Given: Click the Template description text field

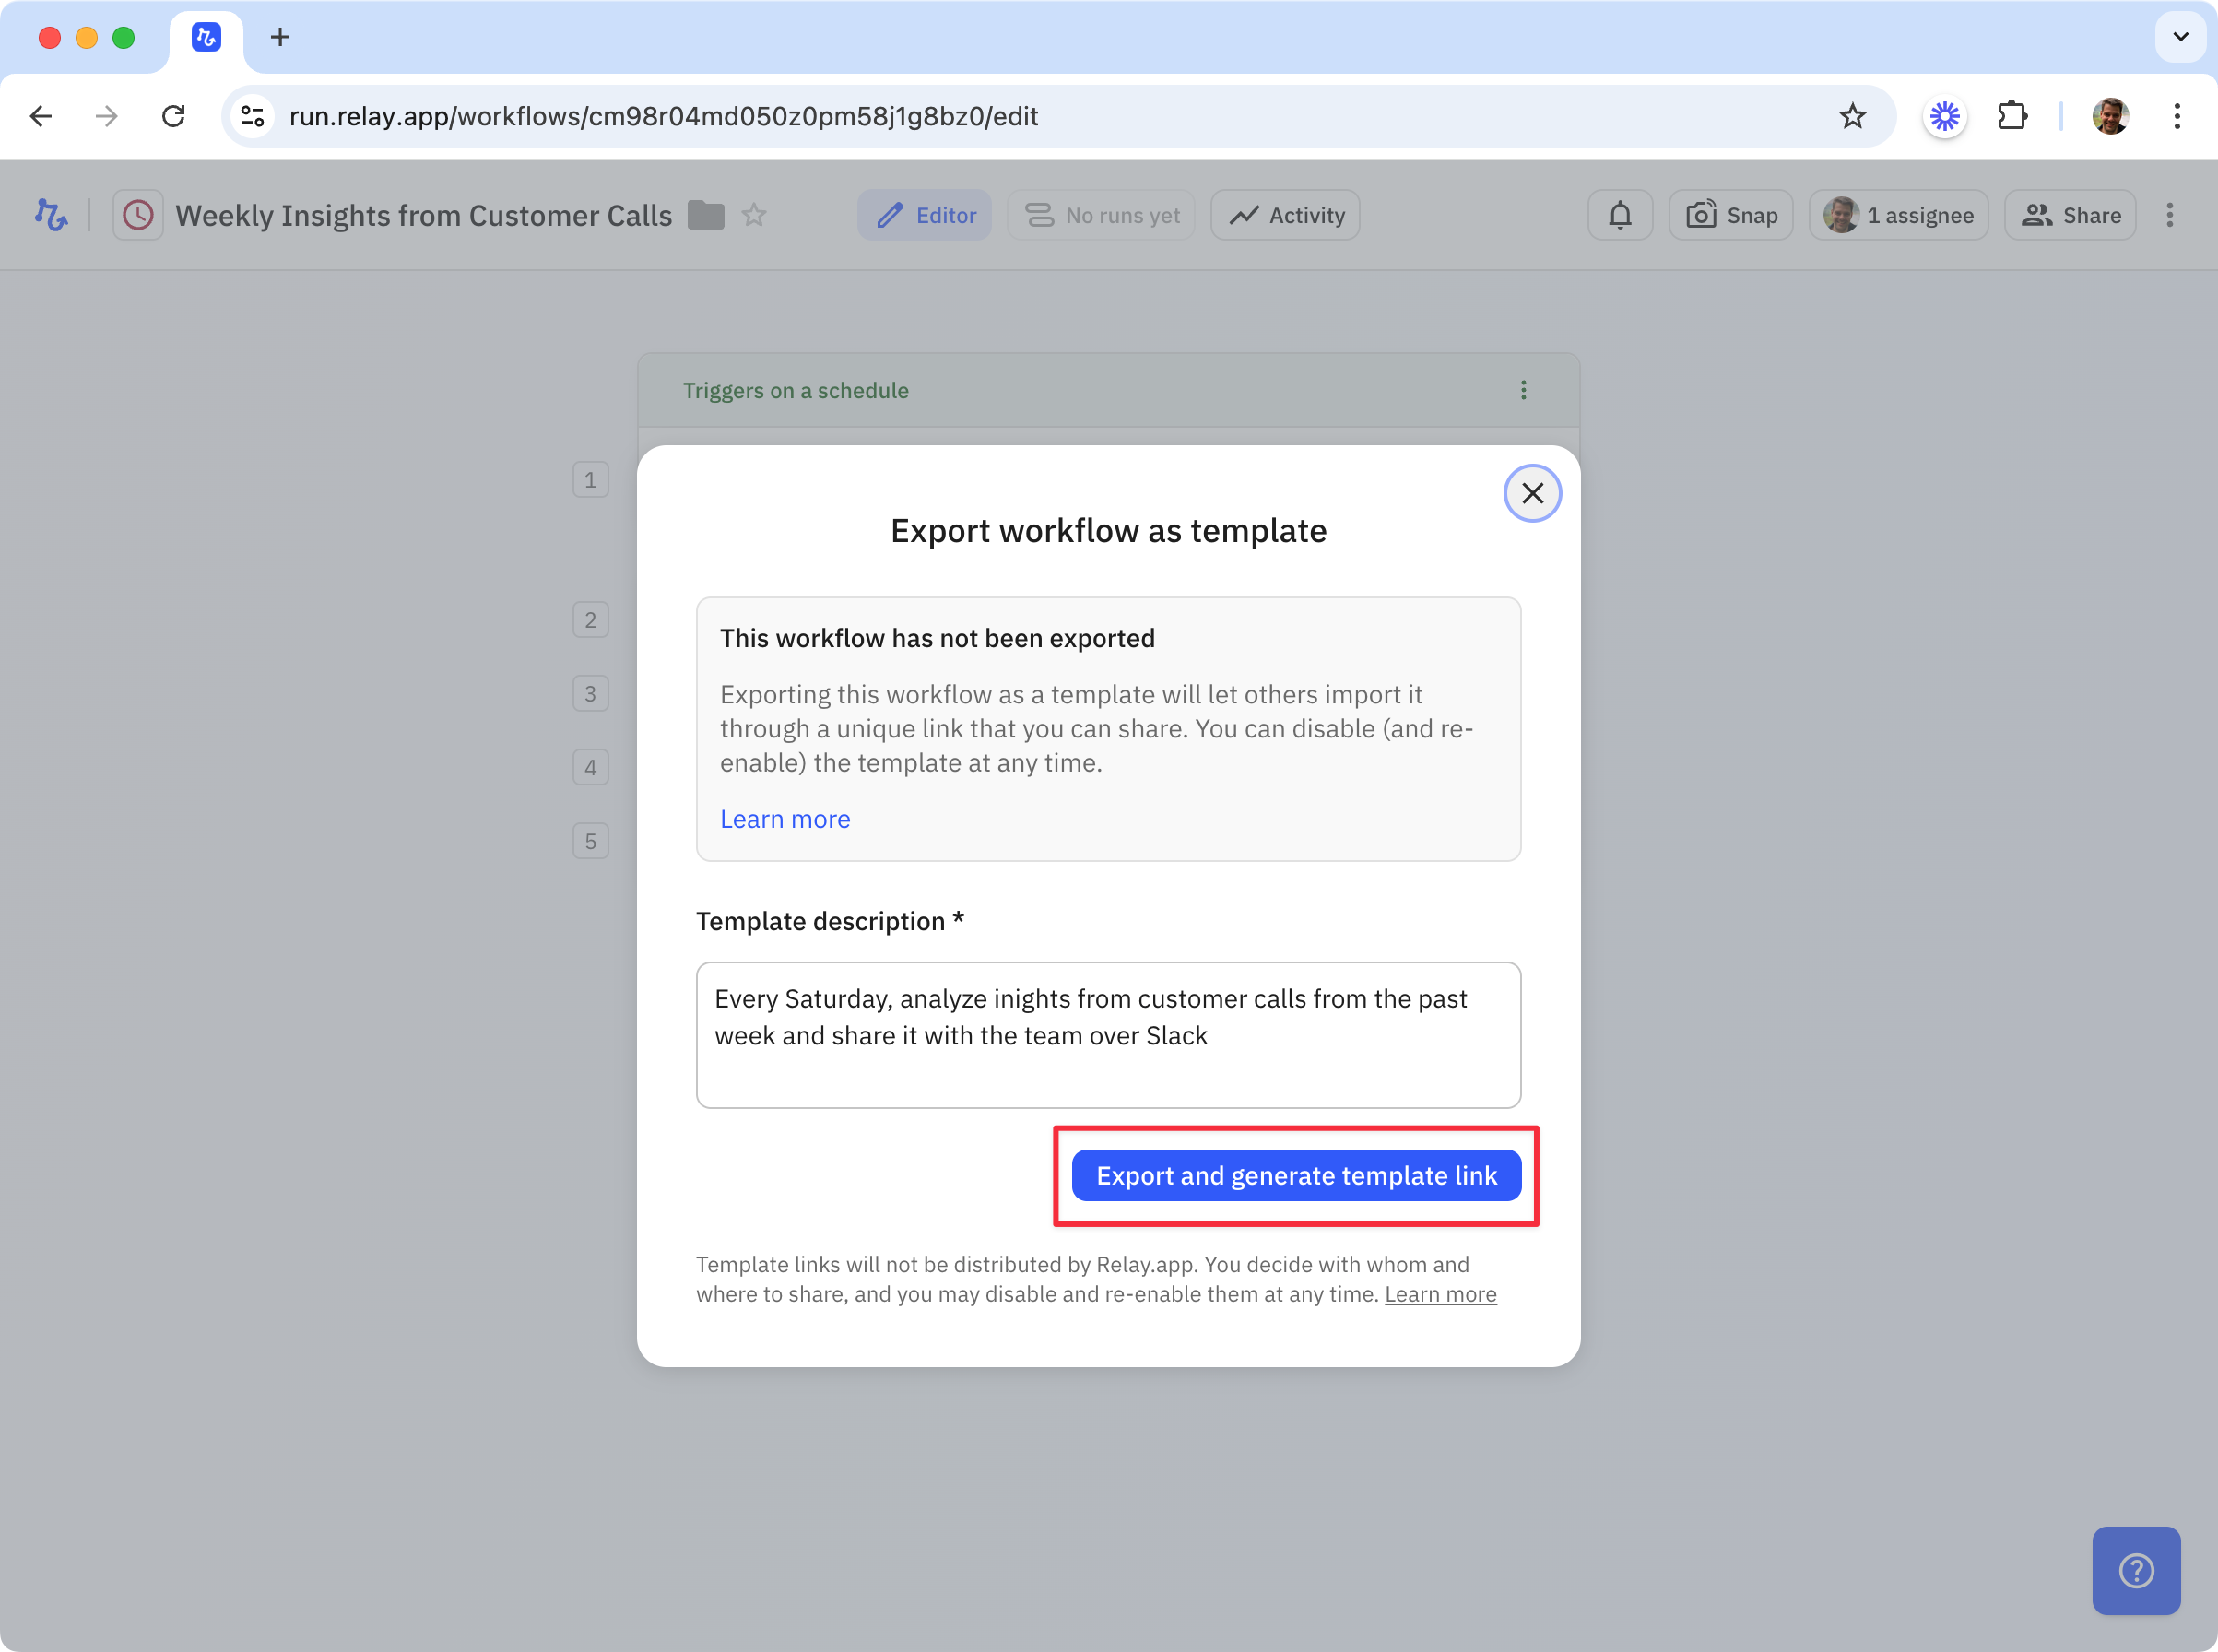Looking at the screenshot, I should (1108, 1035).
